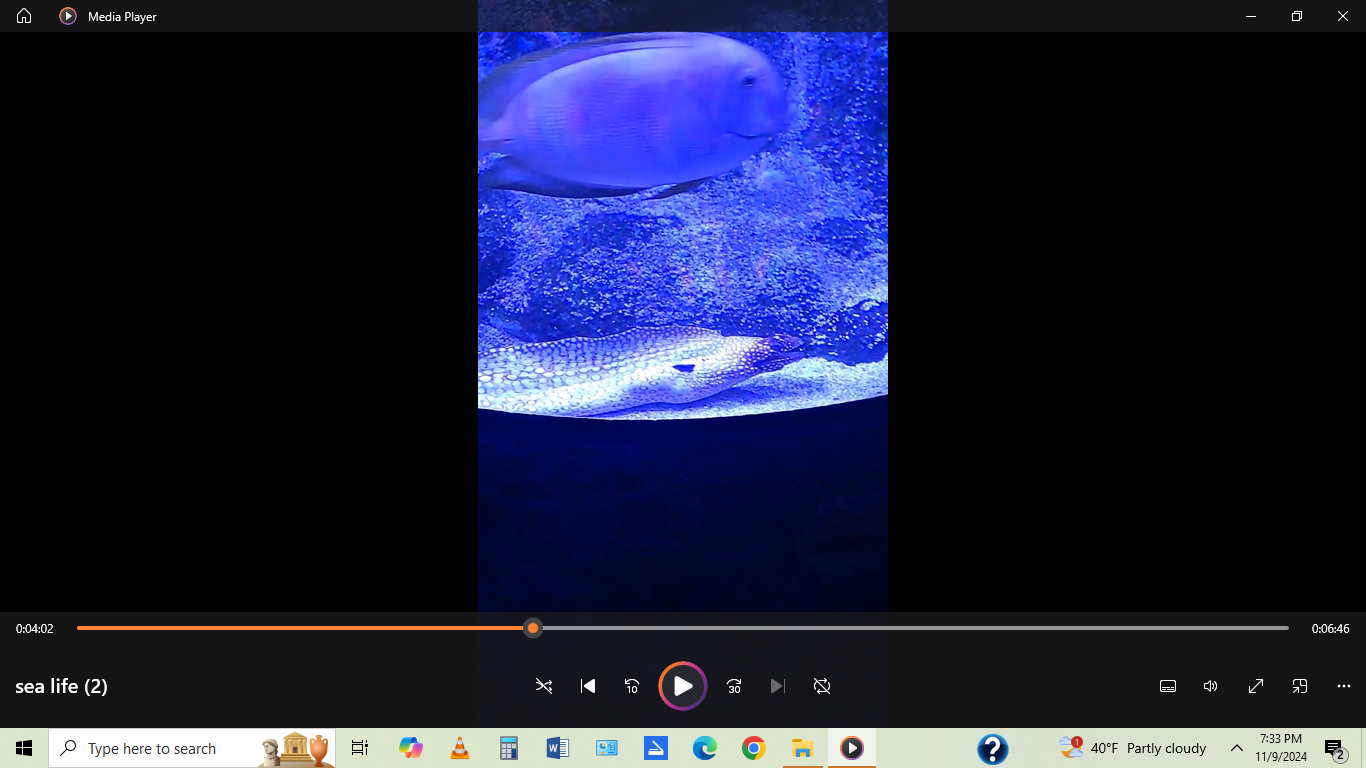Show hidden system tray icons
This screenshot has width=1366, height=768.
click(x=1237, y=748)
